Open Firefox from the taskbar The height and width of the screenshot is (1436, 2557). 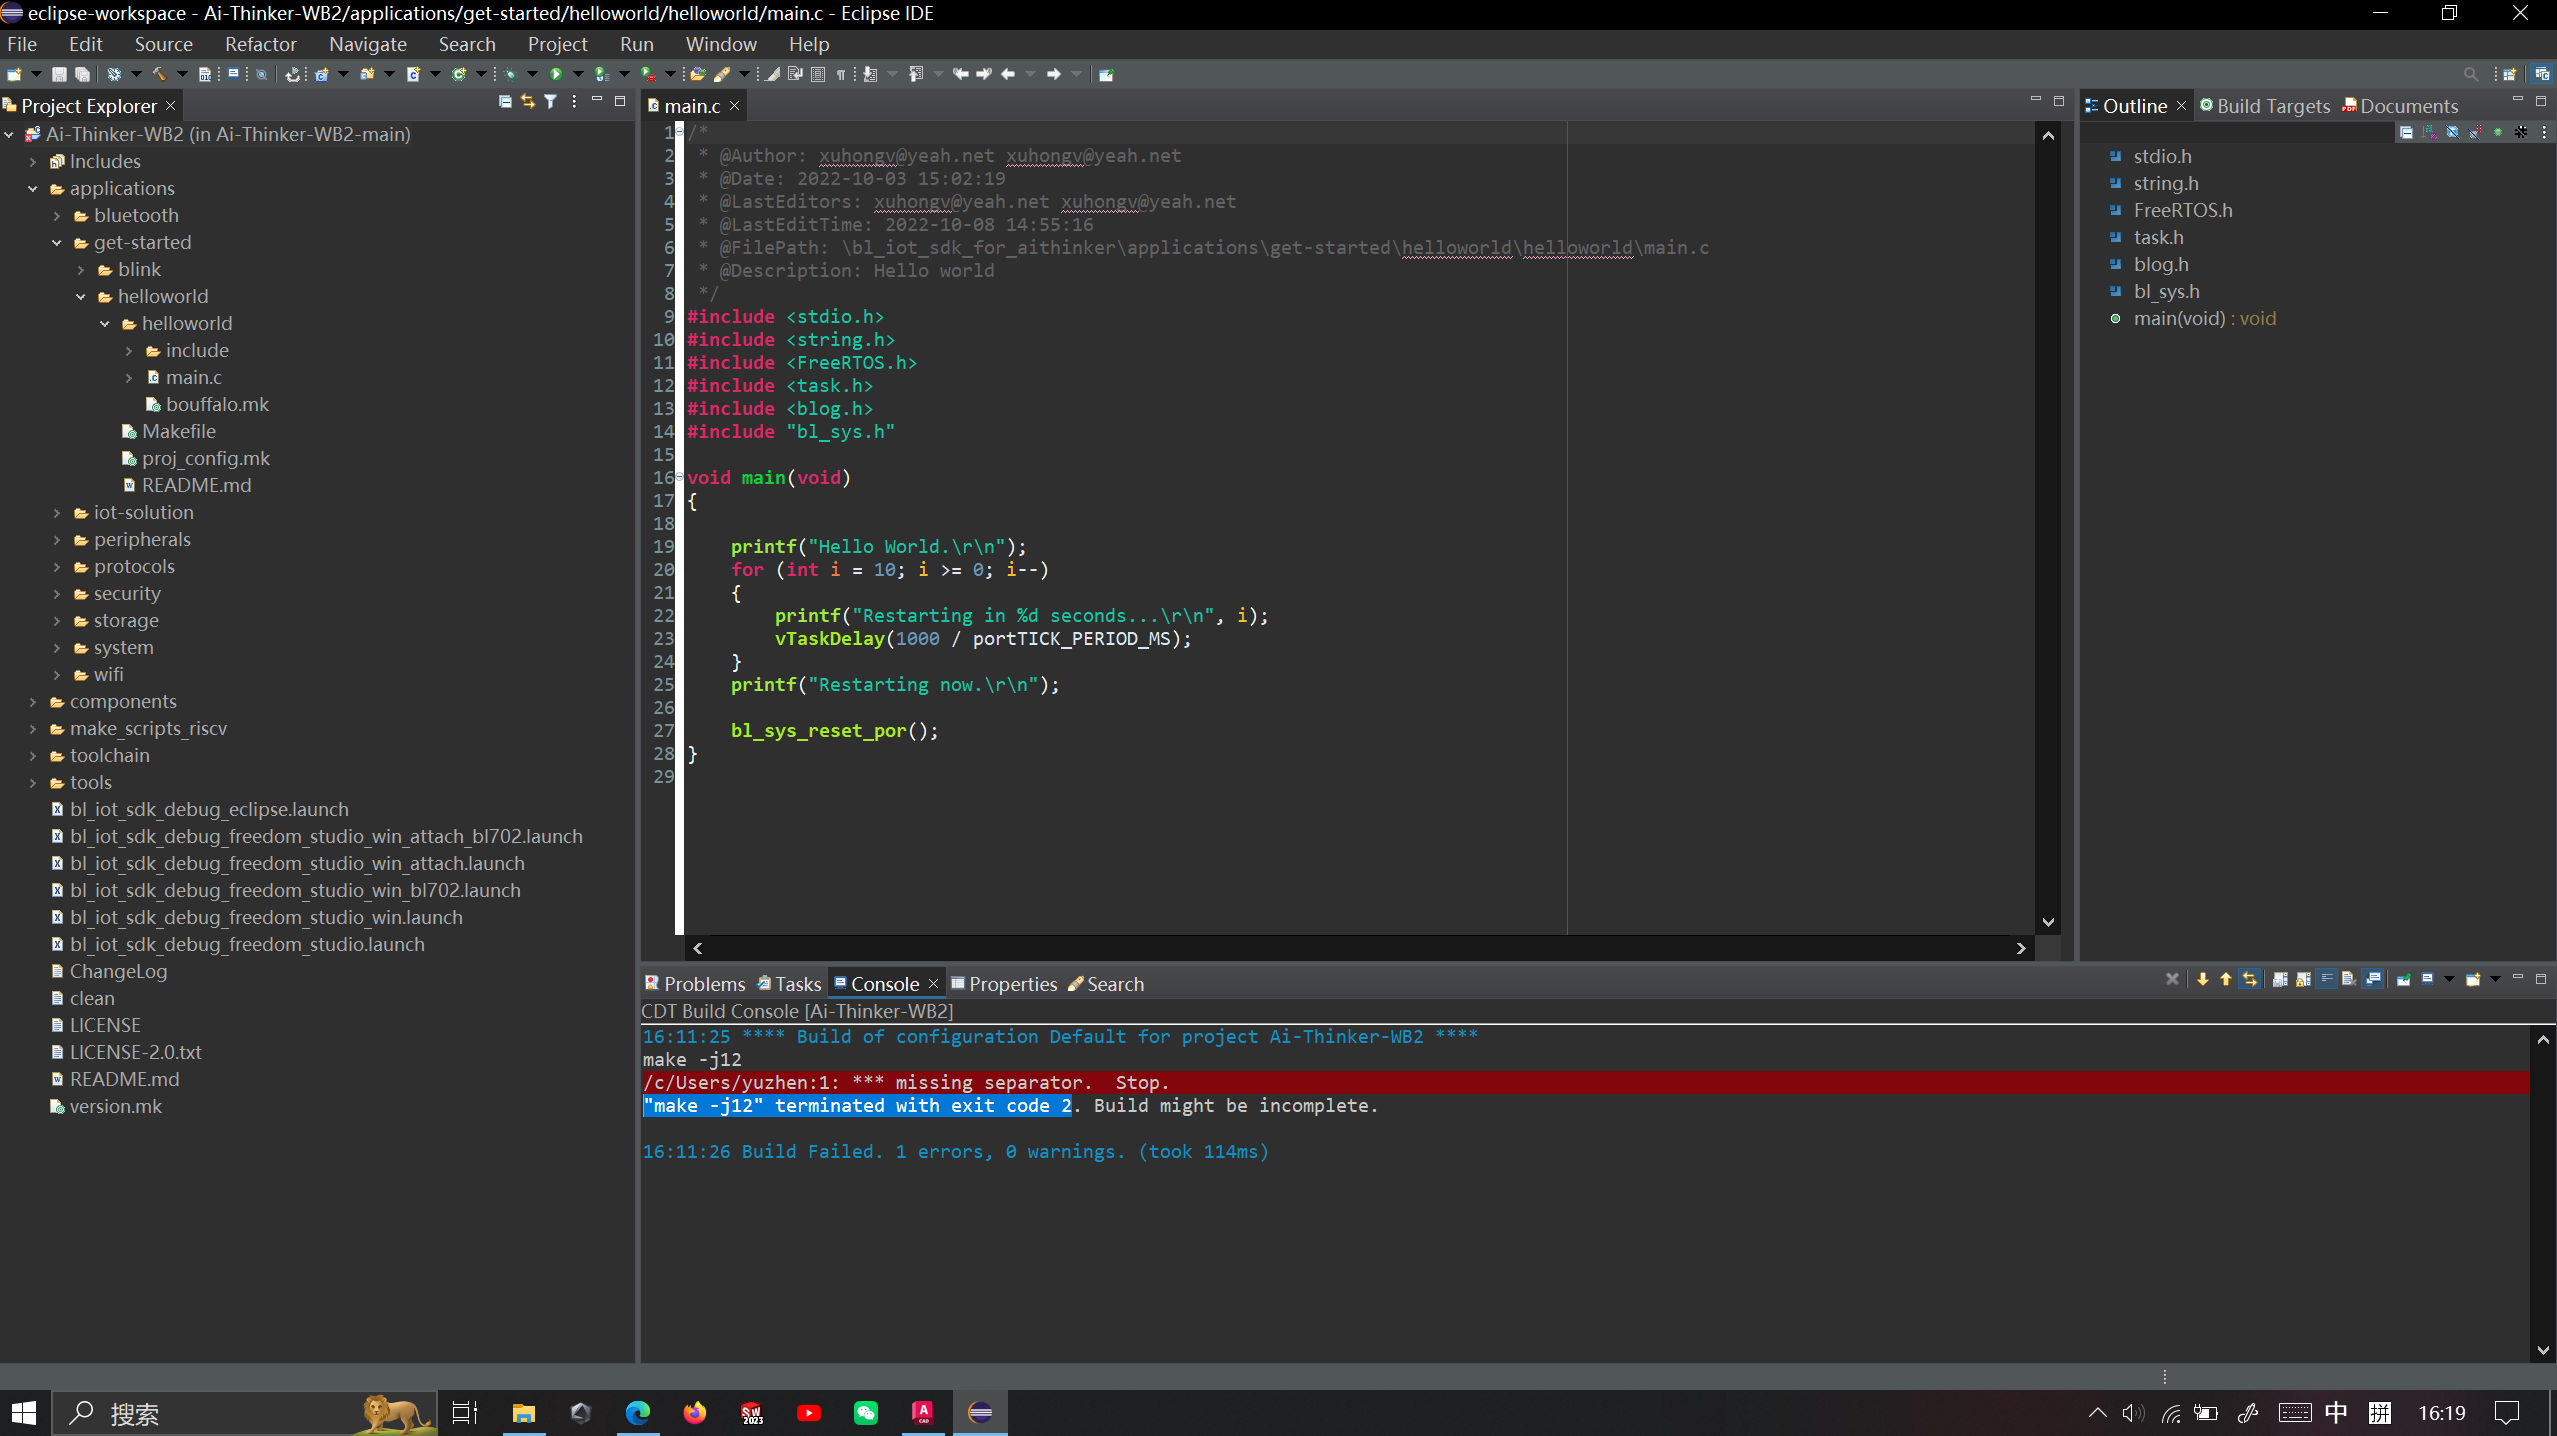(x=694, y=1413)
